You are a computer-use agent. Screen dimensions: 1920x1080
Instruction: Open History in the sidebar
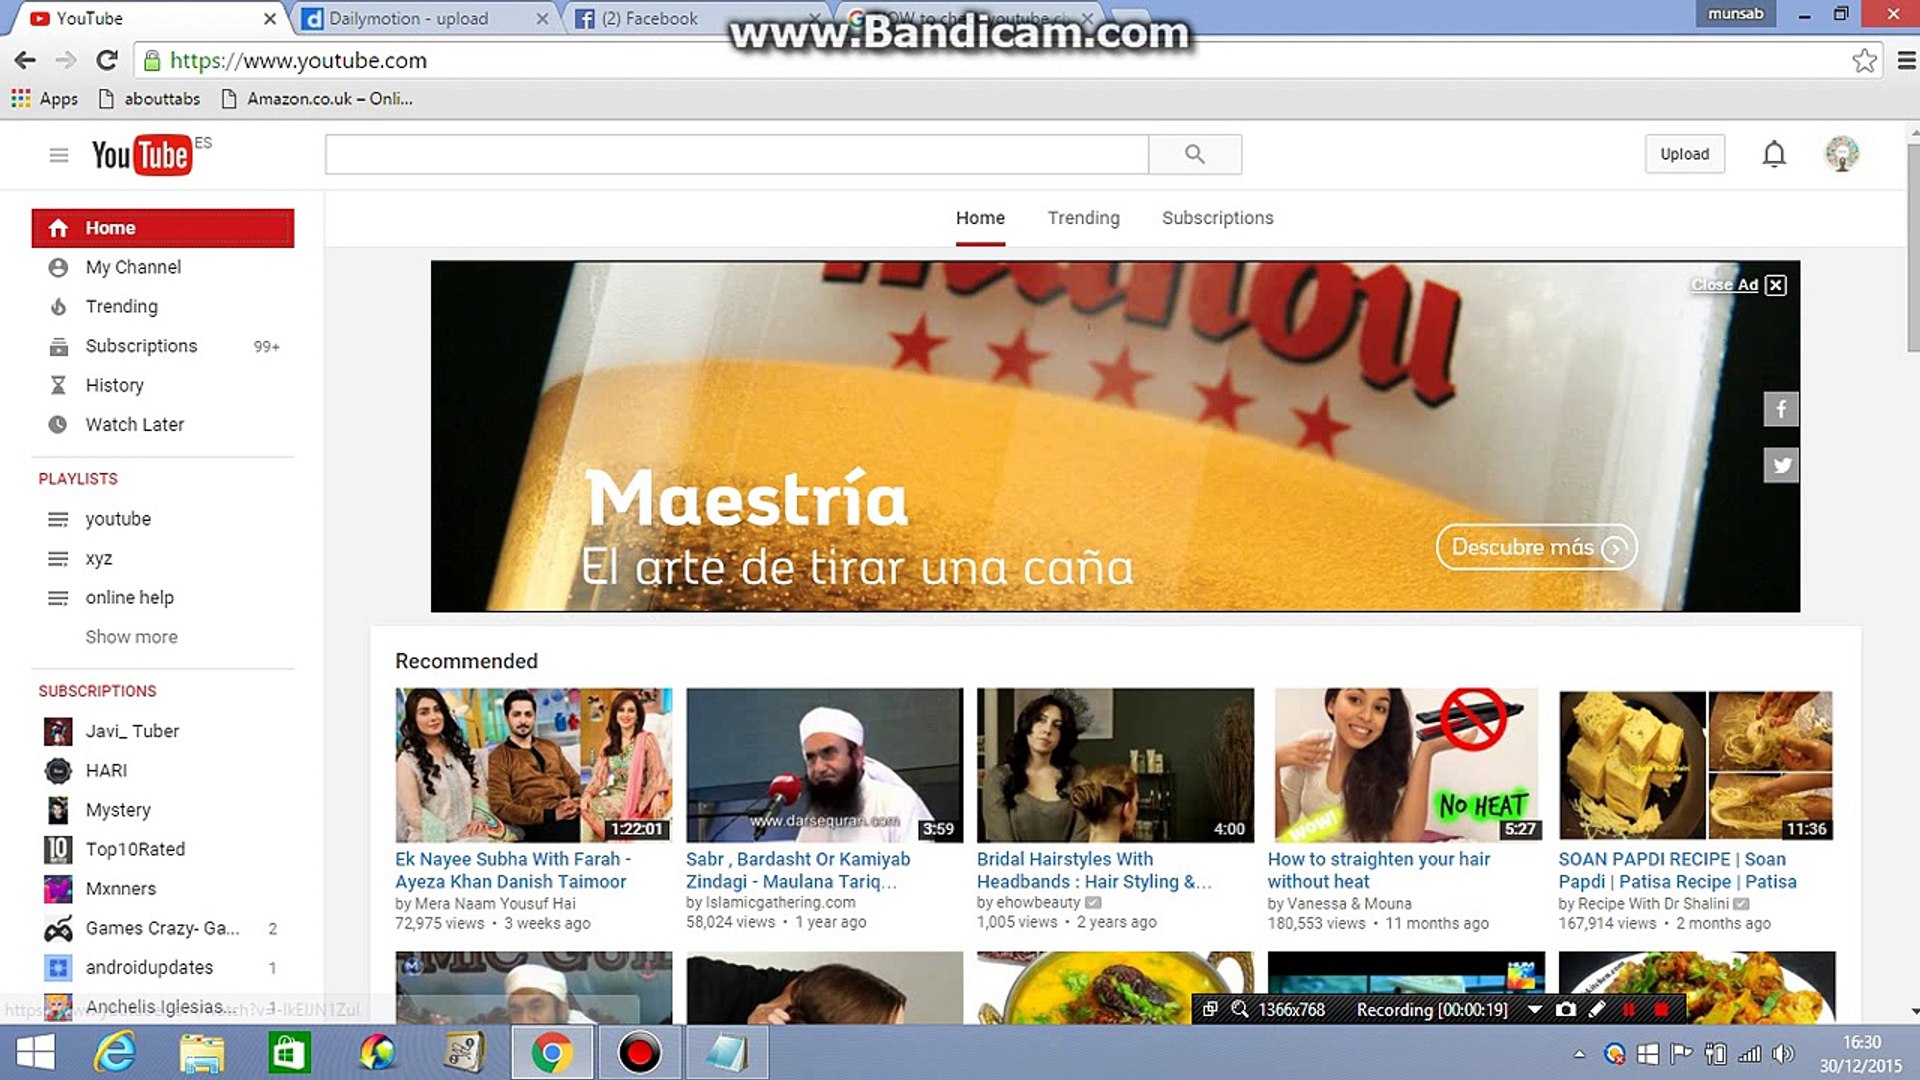tap(114, 385)
